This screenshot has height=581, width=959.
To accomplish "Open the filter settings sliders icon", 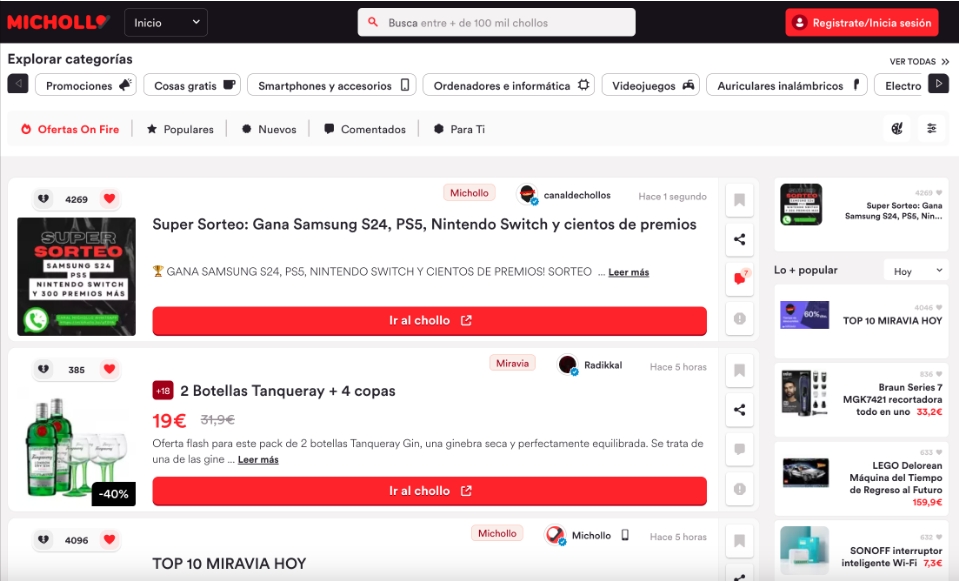I will [931, 128].
